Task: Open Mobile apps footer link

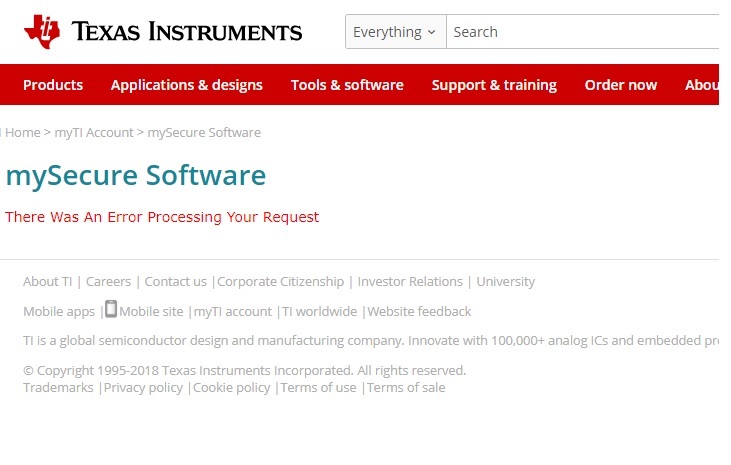Action: coord(59,312)
